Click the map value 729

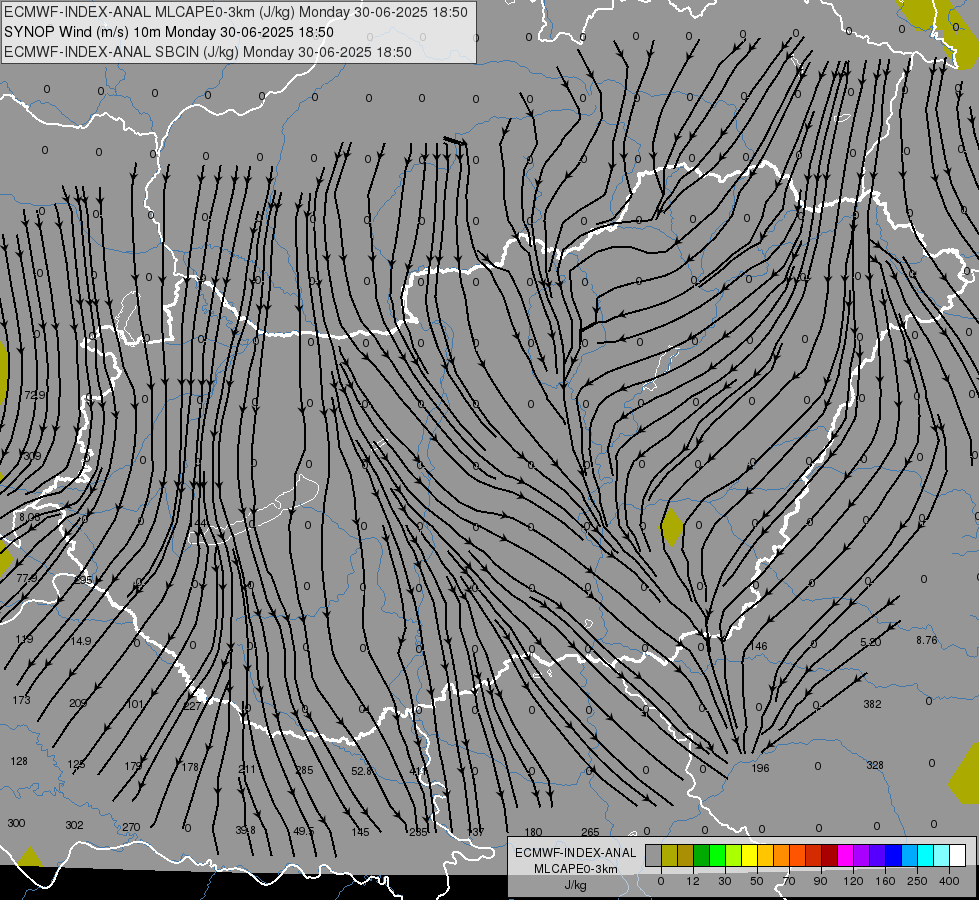[34, 395]
